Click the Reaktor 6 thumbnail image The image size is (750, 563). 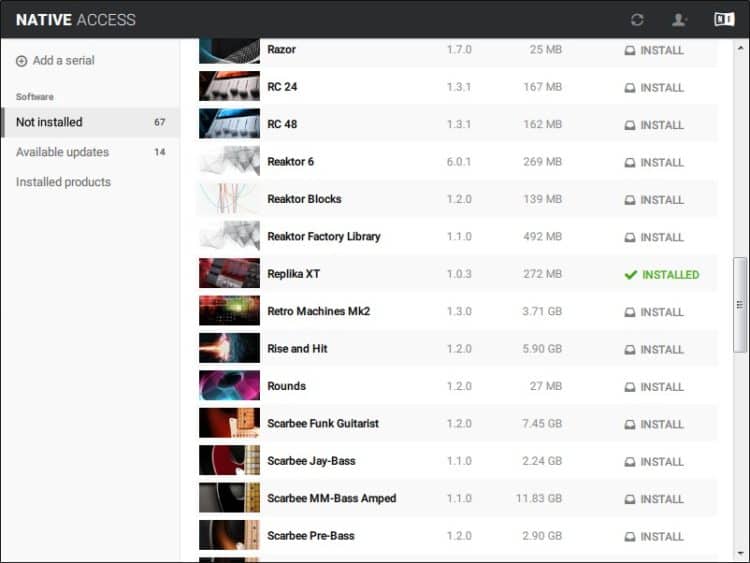click(229, 161)
